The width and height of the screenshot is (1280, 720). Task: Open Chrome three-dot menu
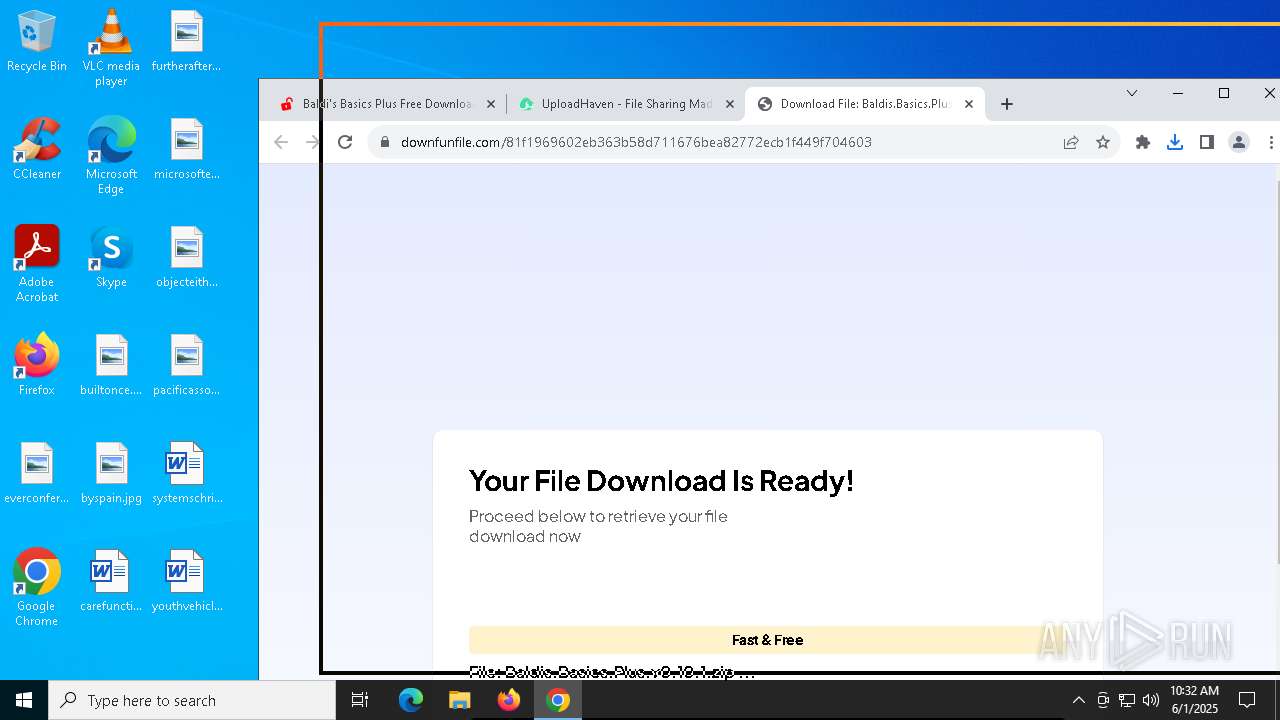coord(1271,142)
